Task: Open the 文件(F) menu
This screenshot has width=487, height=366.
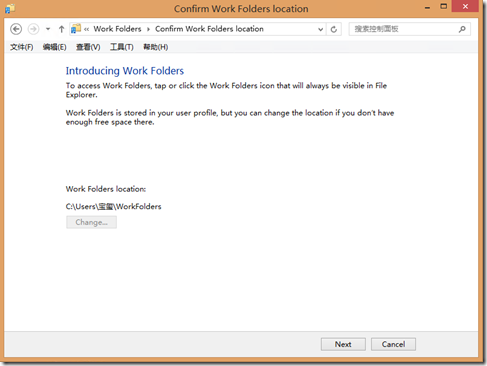Action: click(21, 47)
